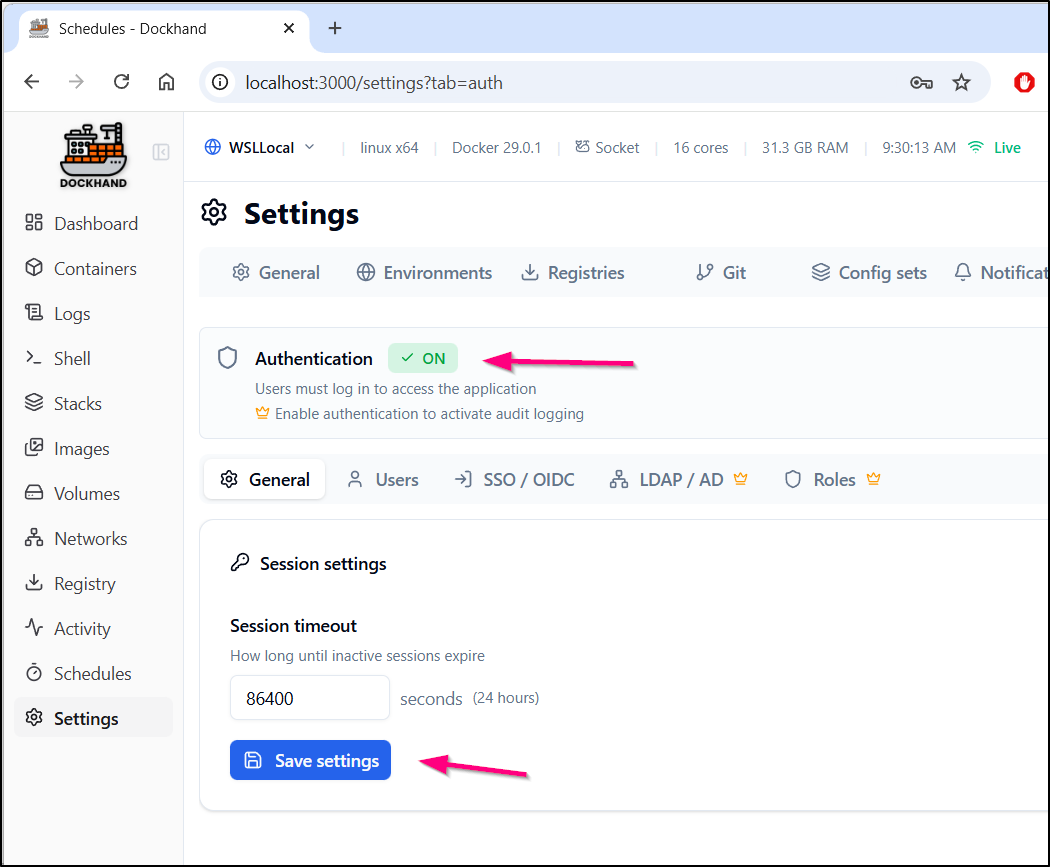Switch to the Environments settings tab
Image resolution: width=1050 pixels, height=867 pixels.
(425, 273)
